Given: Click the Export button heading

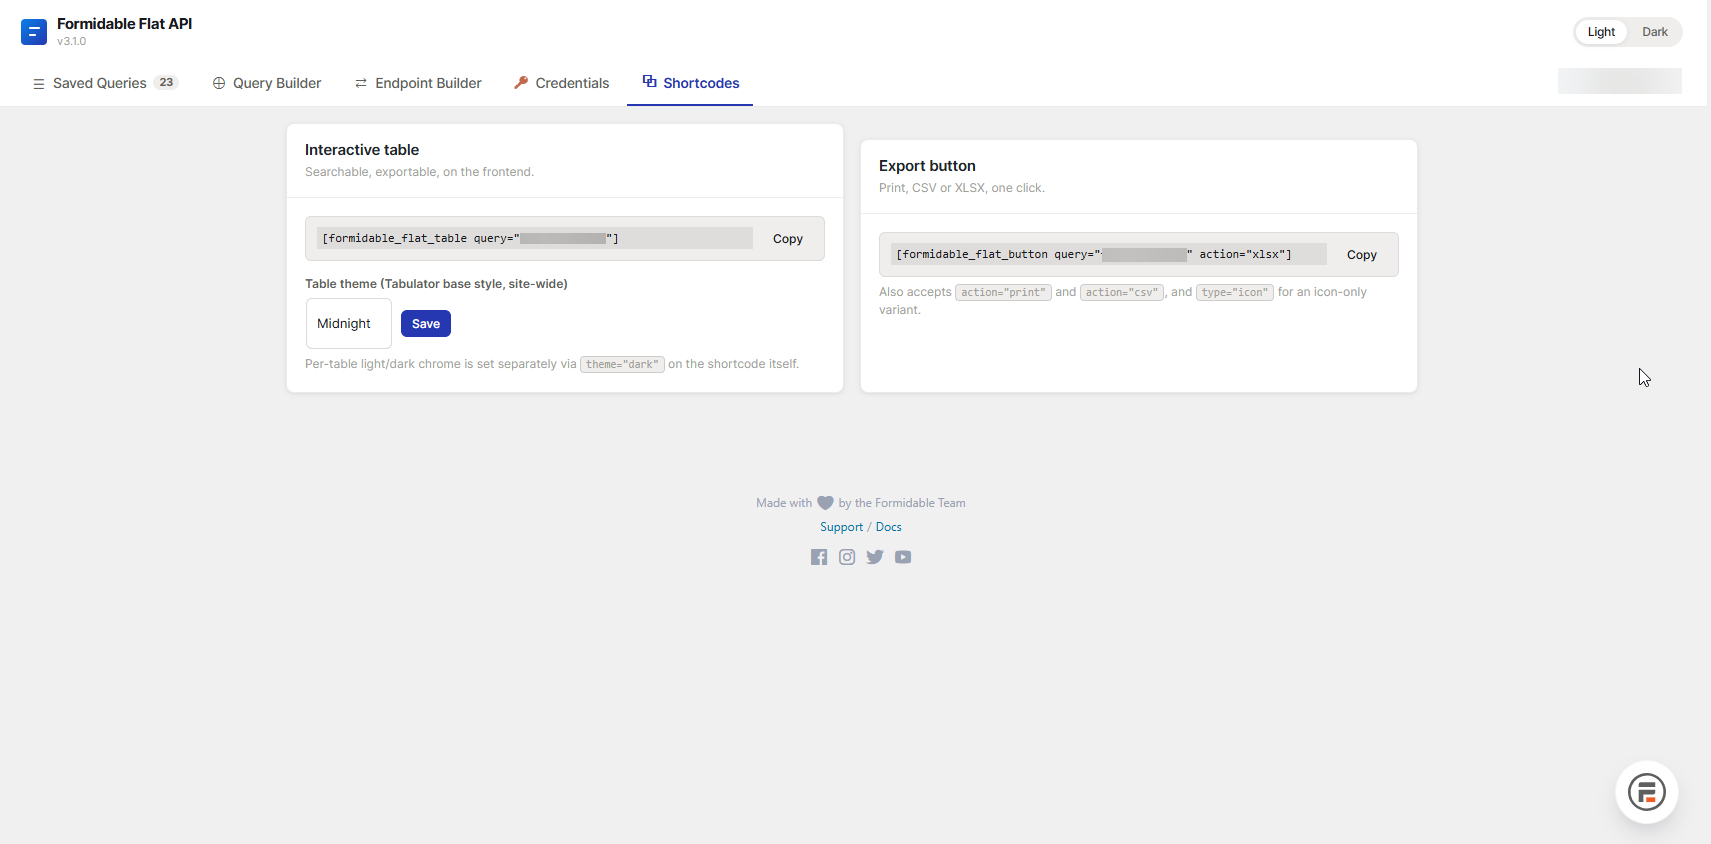Looking at the screenshot, I should click(x=927, y=166).
